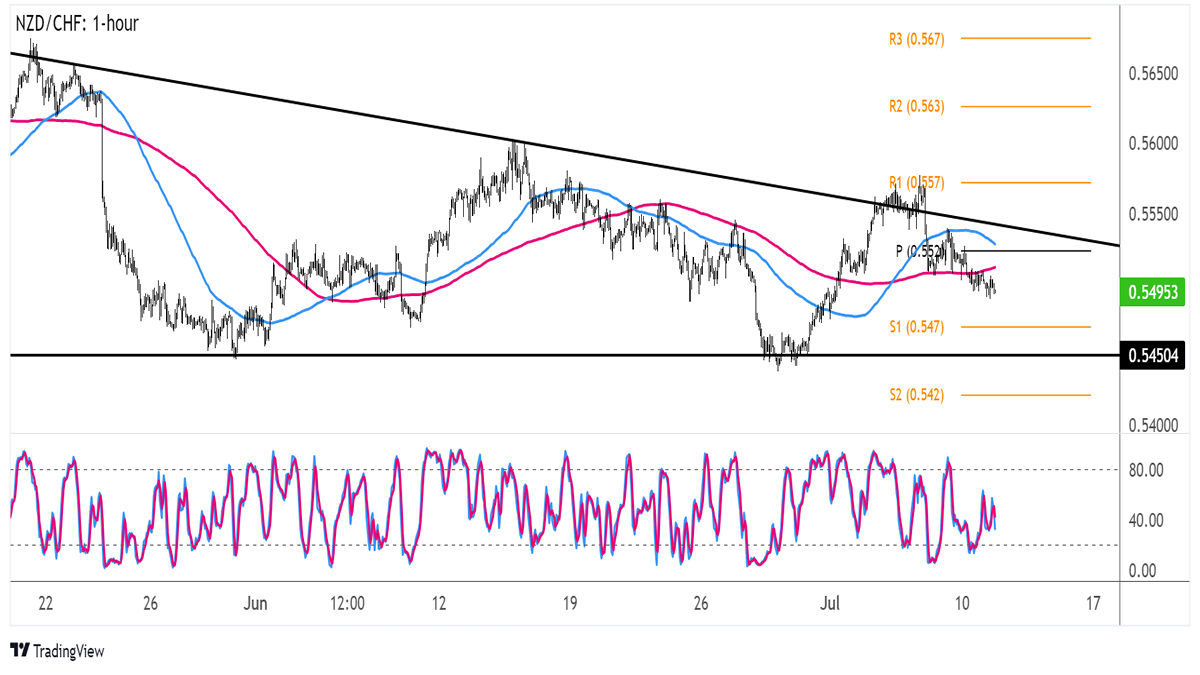
Task: Click the NZD/CHF: 1-hour chart title
Action: tap(75, 23)
